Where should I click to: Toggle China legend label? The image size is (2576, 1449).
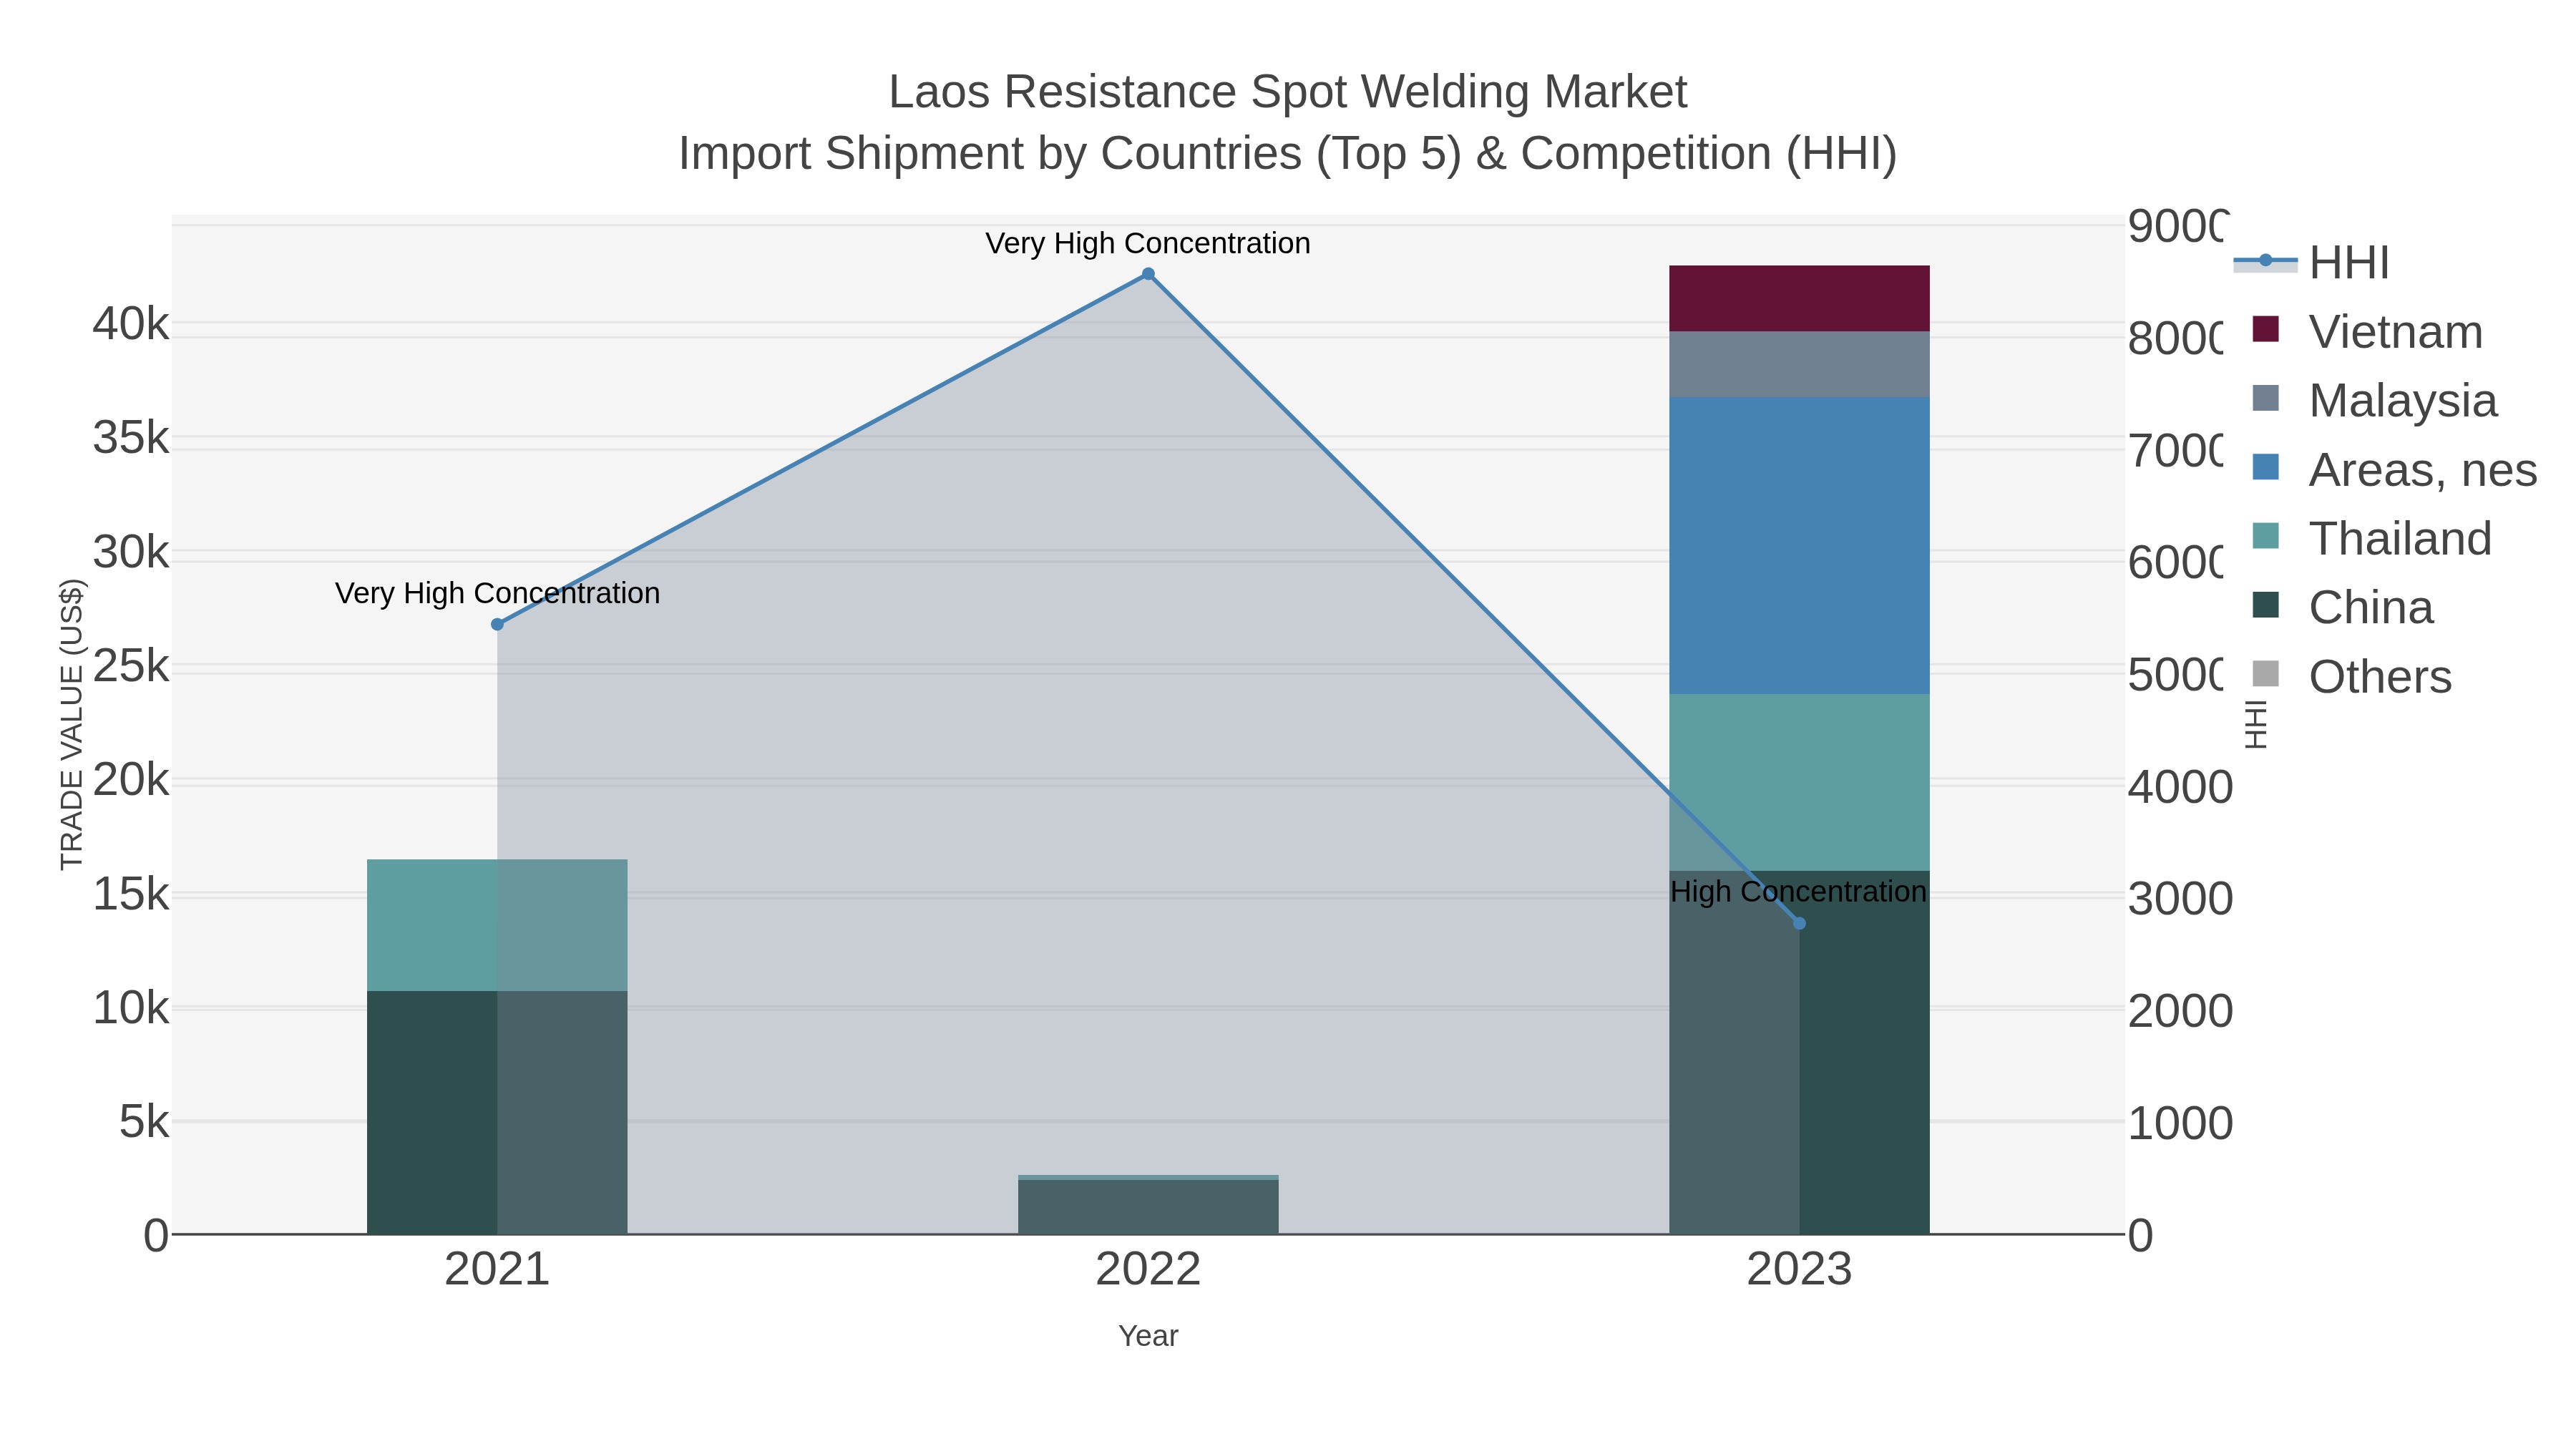tap(2371, 608)
